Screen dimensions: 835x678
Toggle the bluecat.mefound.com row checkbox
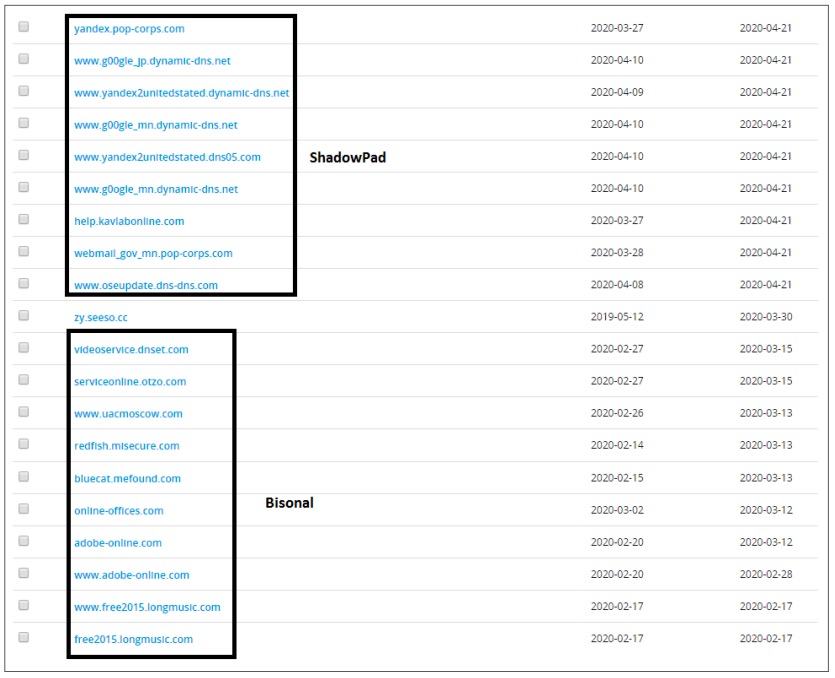[23, 477]
